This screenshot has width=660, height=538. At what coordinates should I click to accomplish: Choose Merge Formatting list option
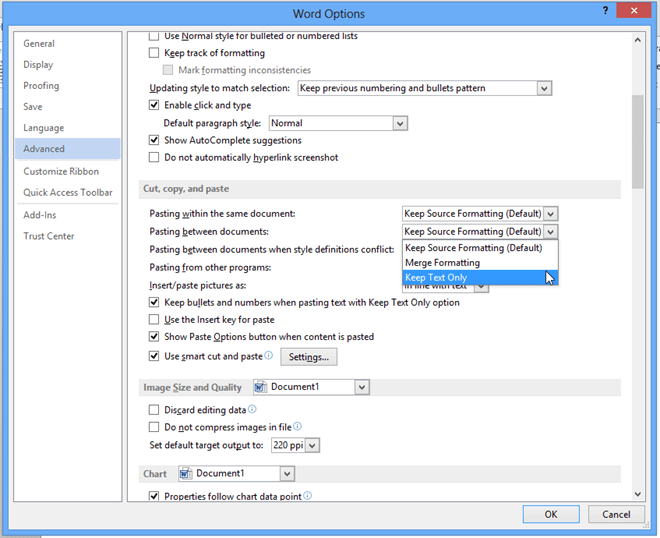pos(480,263)
